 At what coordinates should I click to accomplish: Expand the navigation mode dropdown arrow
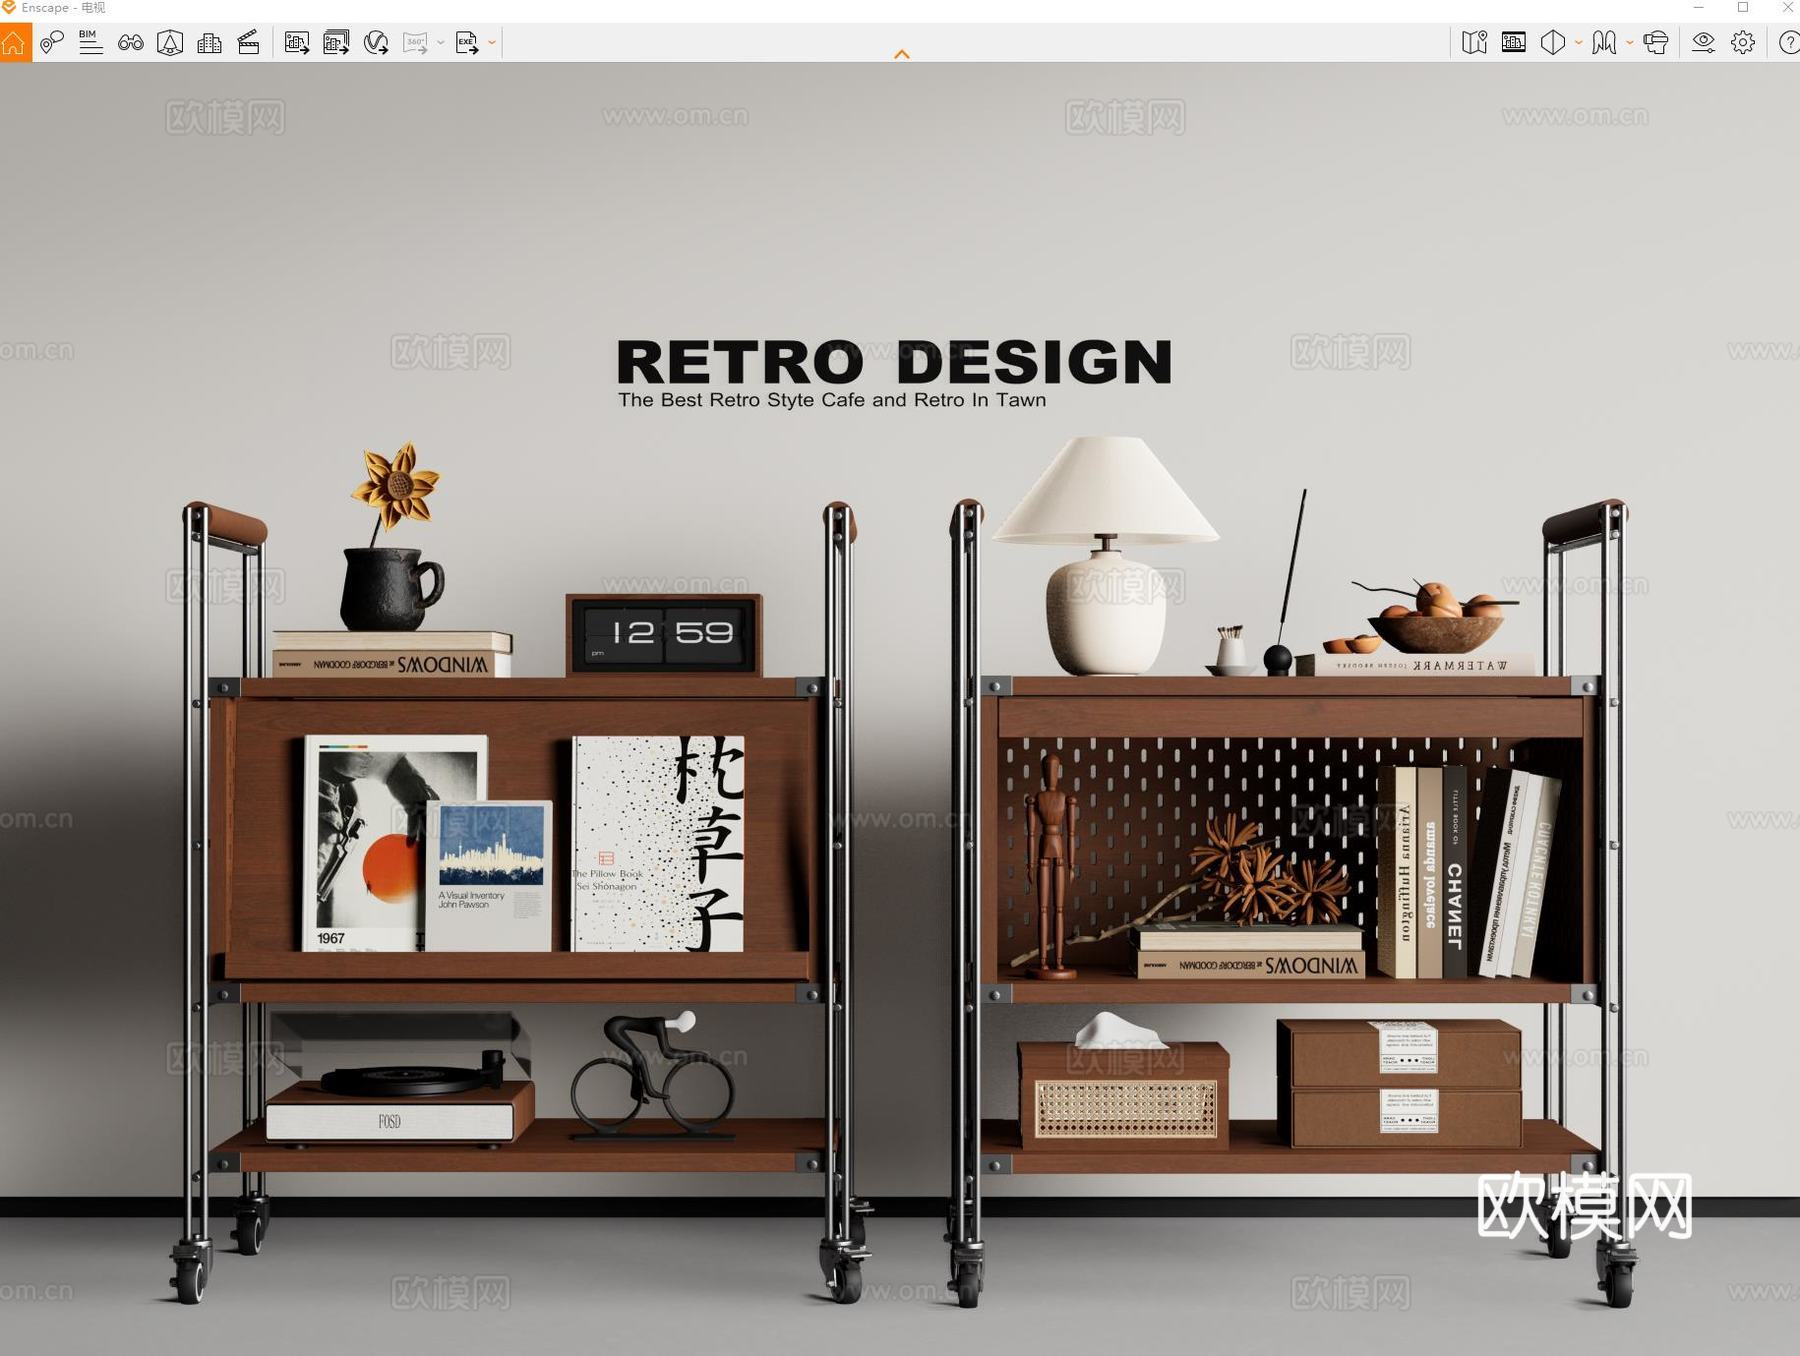point(1629,43)
